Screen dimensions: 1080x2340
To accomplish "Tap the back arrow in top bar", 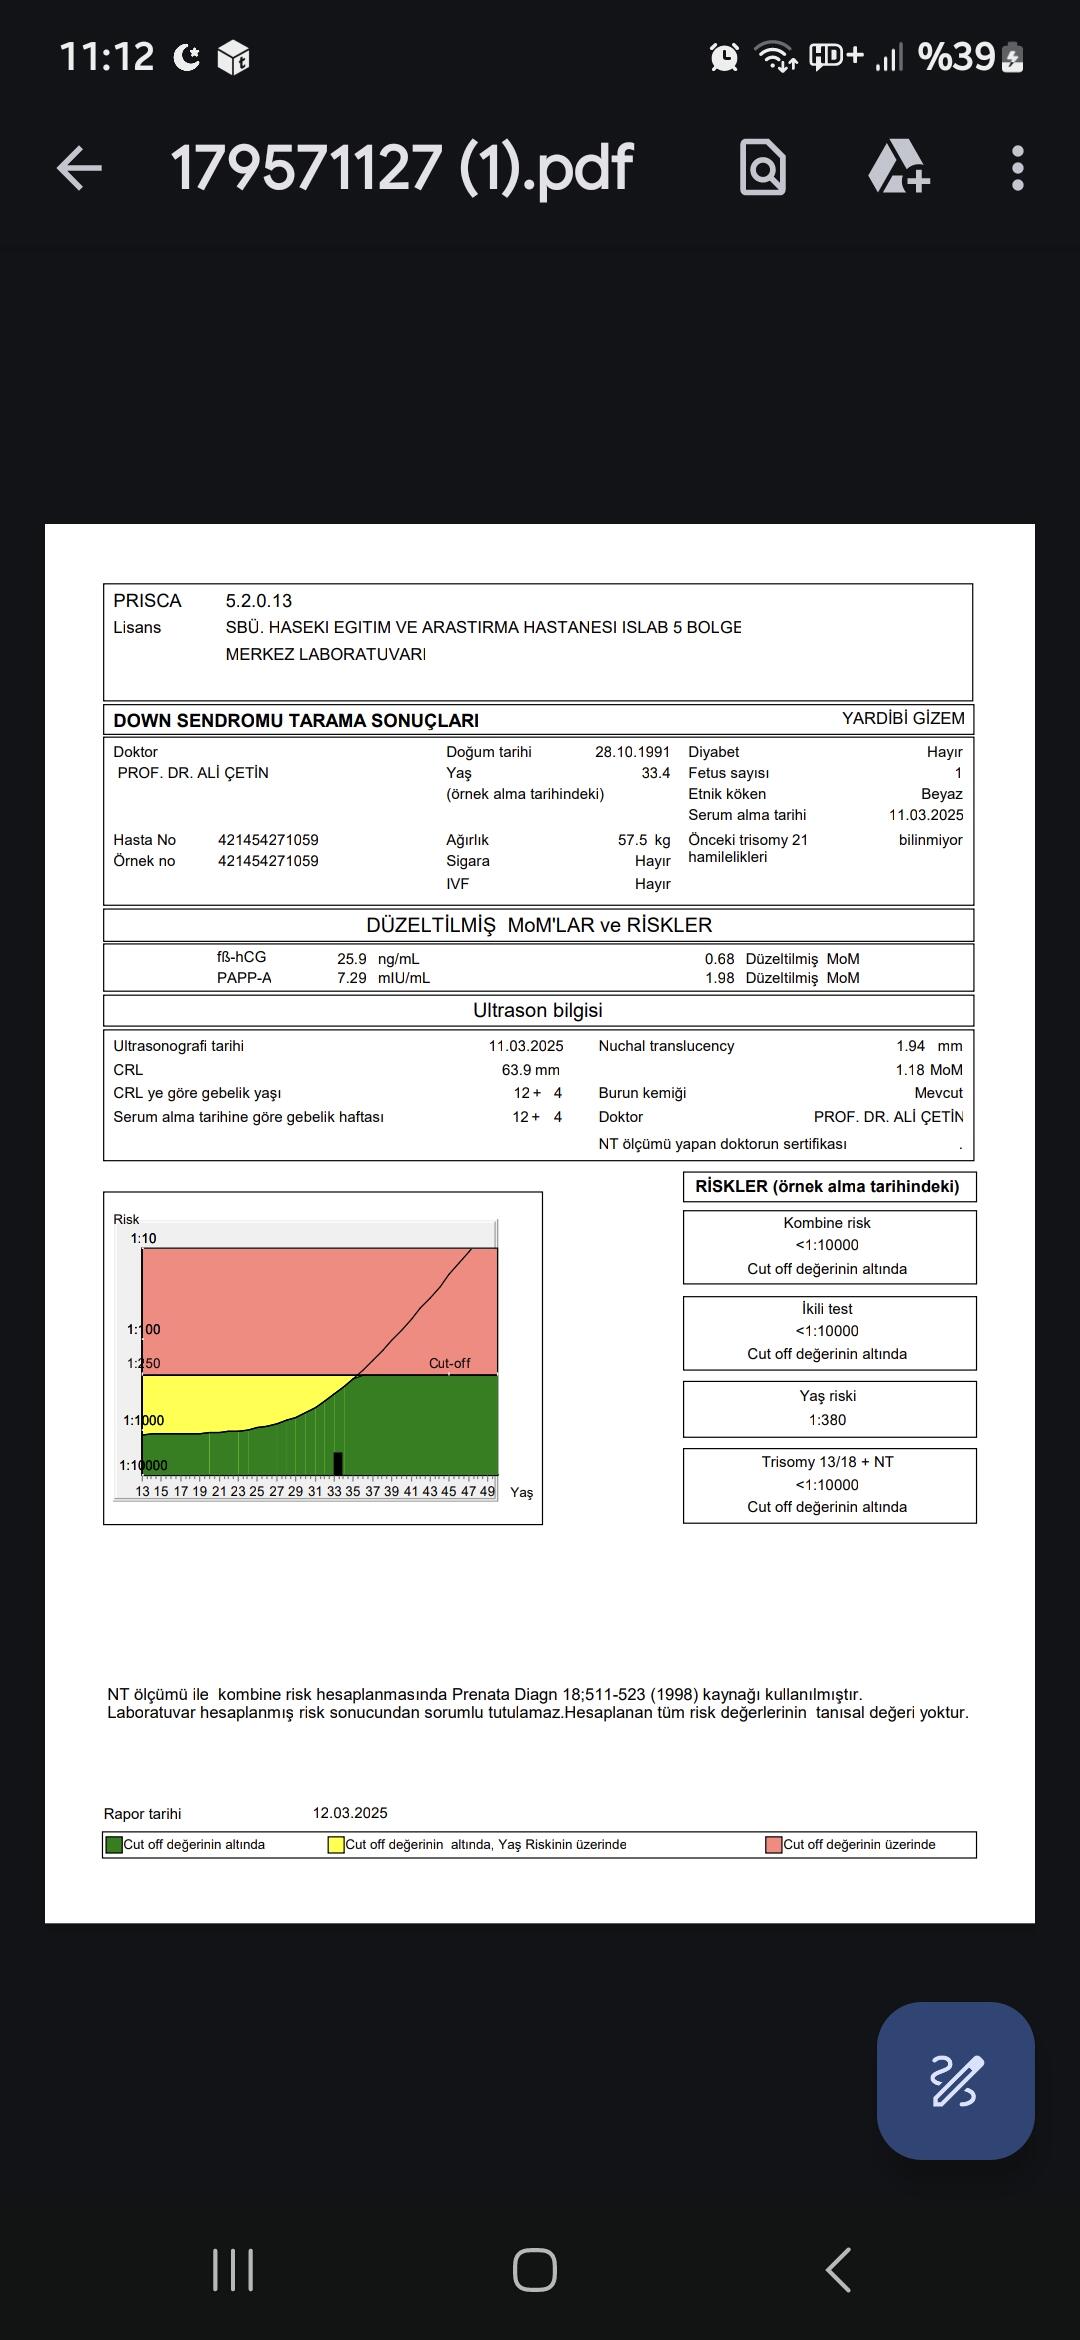I will pos(79,167).
